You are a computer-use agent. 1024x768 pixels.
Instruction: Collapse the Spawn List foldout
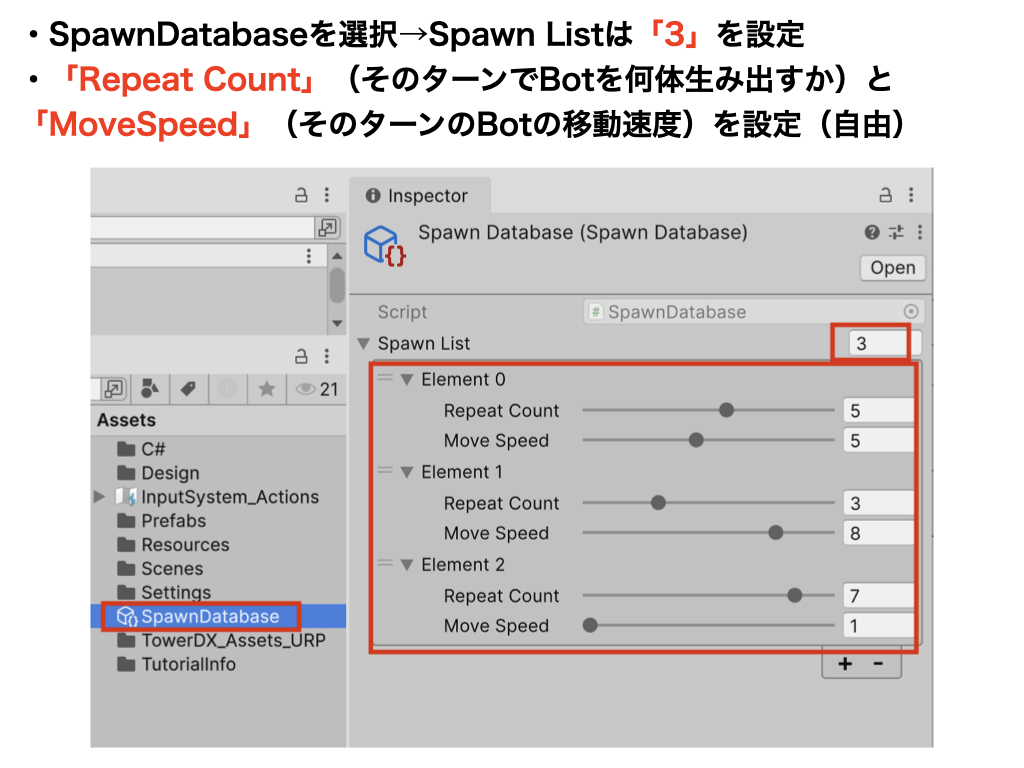[x=364, y=343]
